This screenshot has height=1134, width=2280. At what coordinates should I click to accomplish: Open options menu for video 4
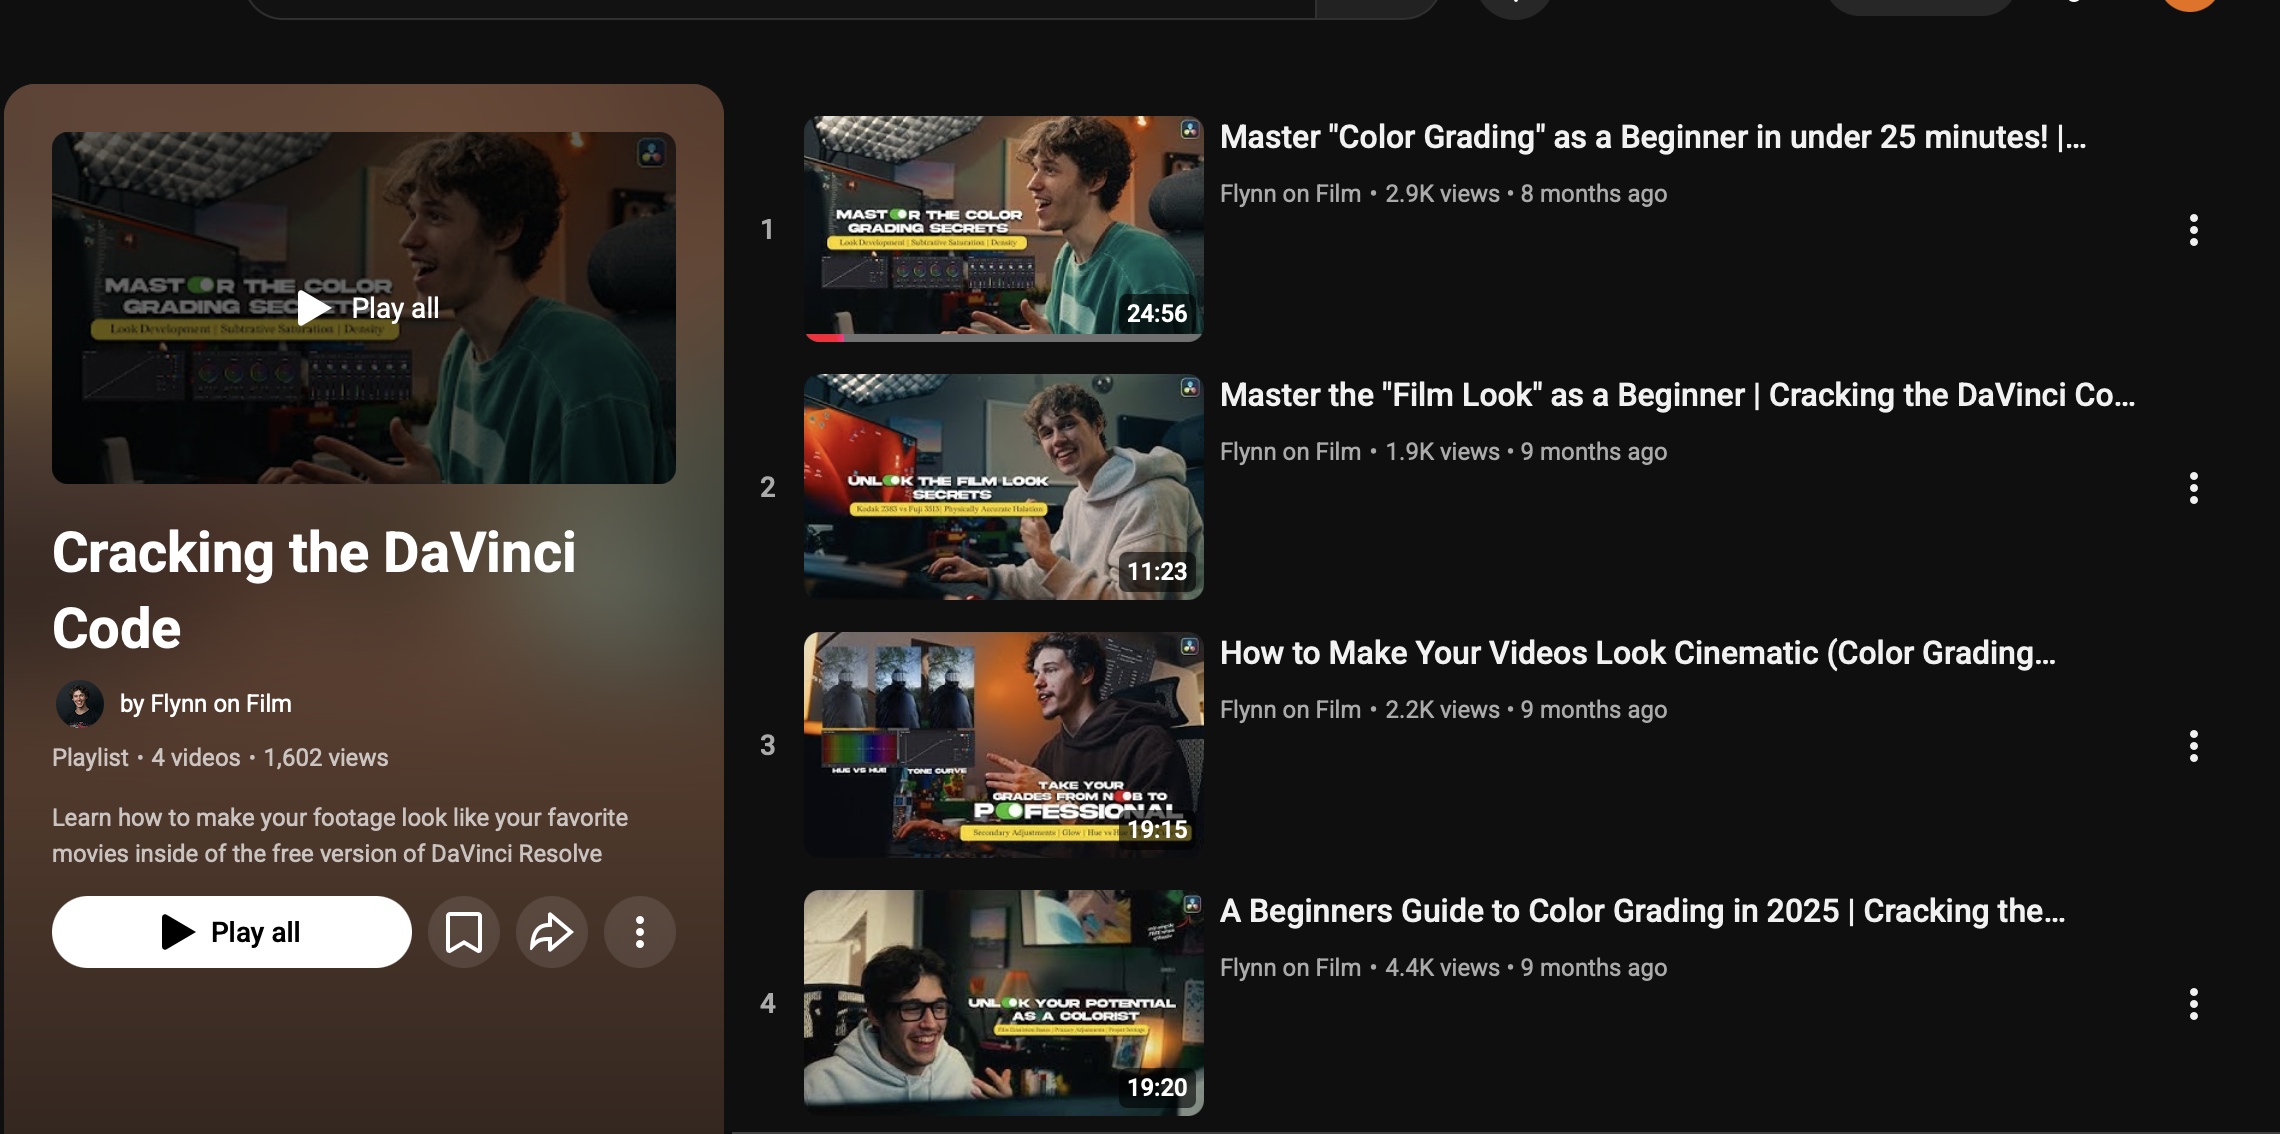(2193, 1004)
